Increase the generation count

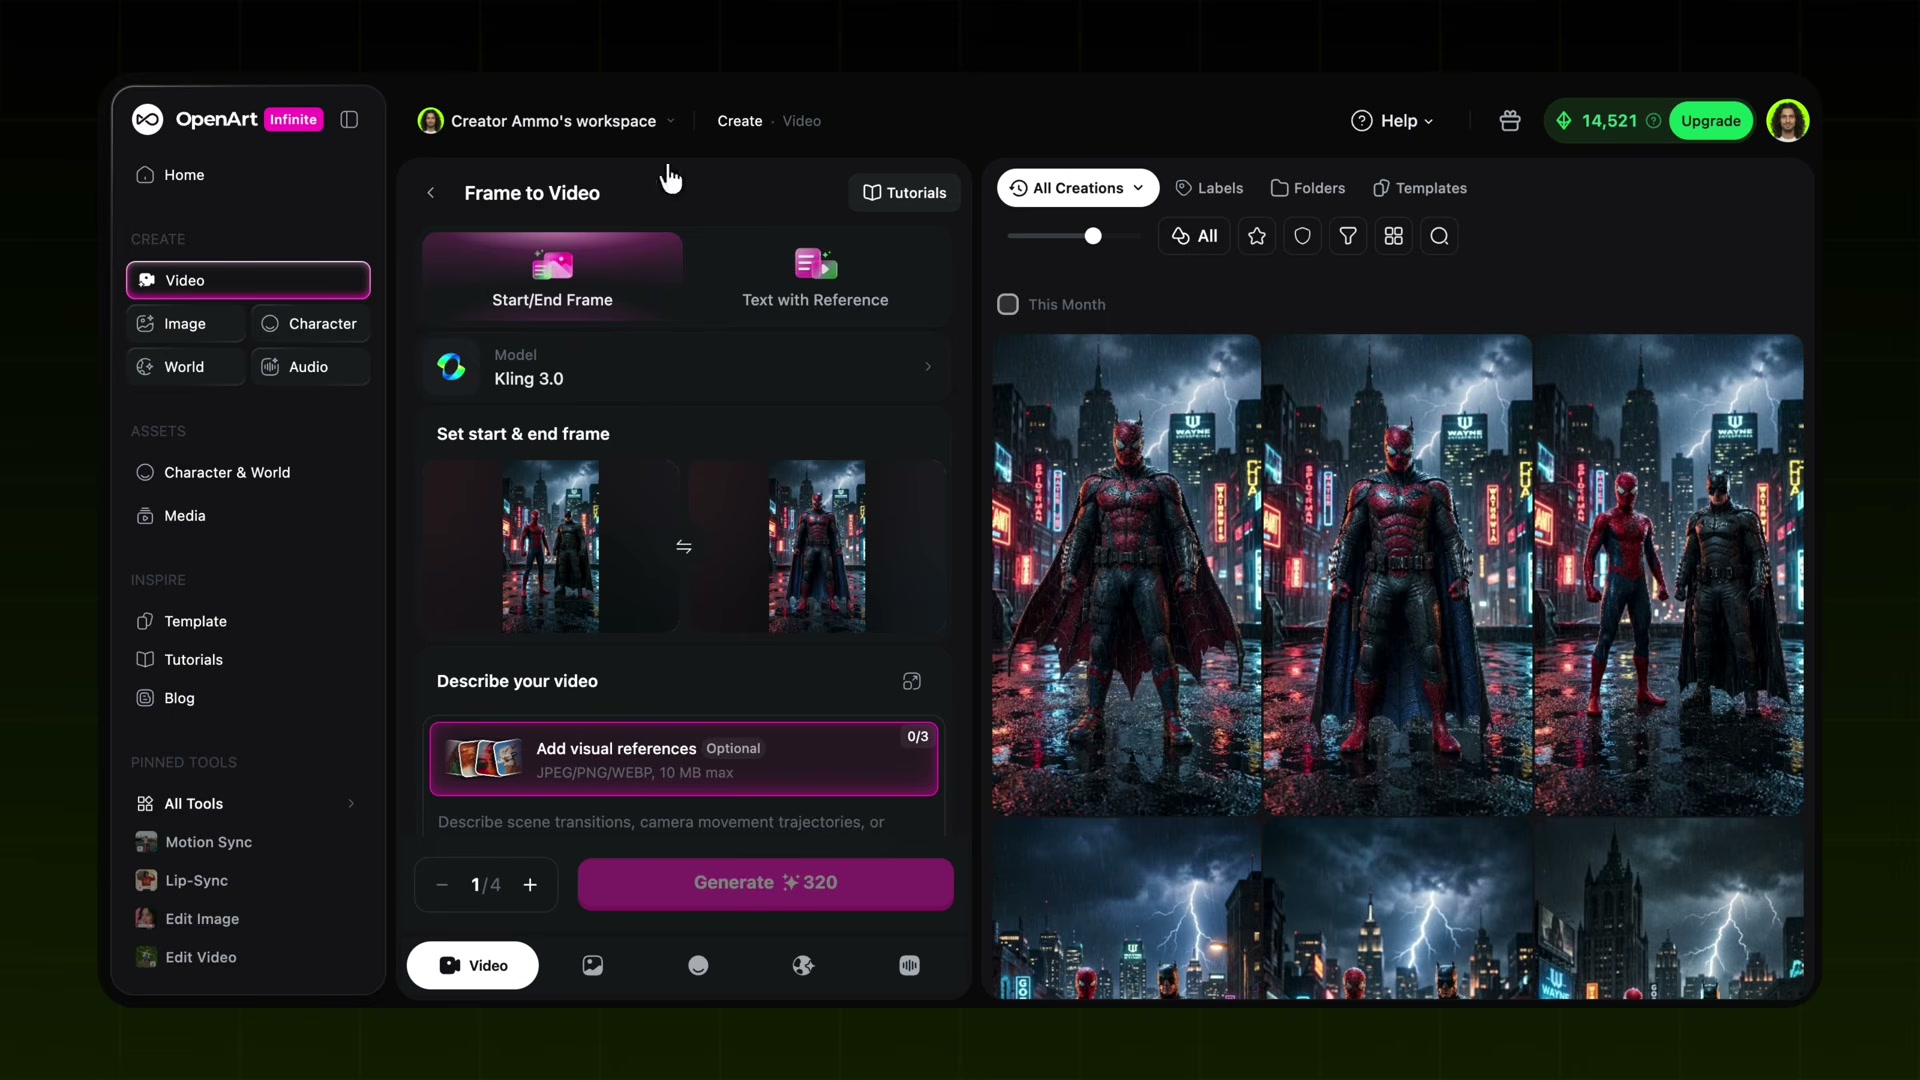[530, 885]
